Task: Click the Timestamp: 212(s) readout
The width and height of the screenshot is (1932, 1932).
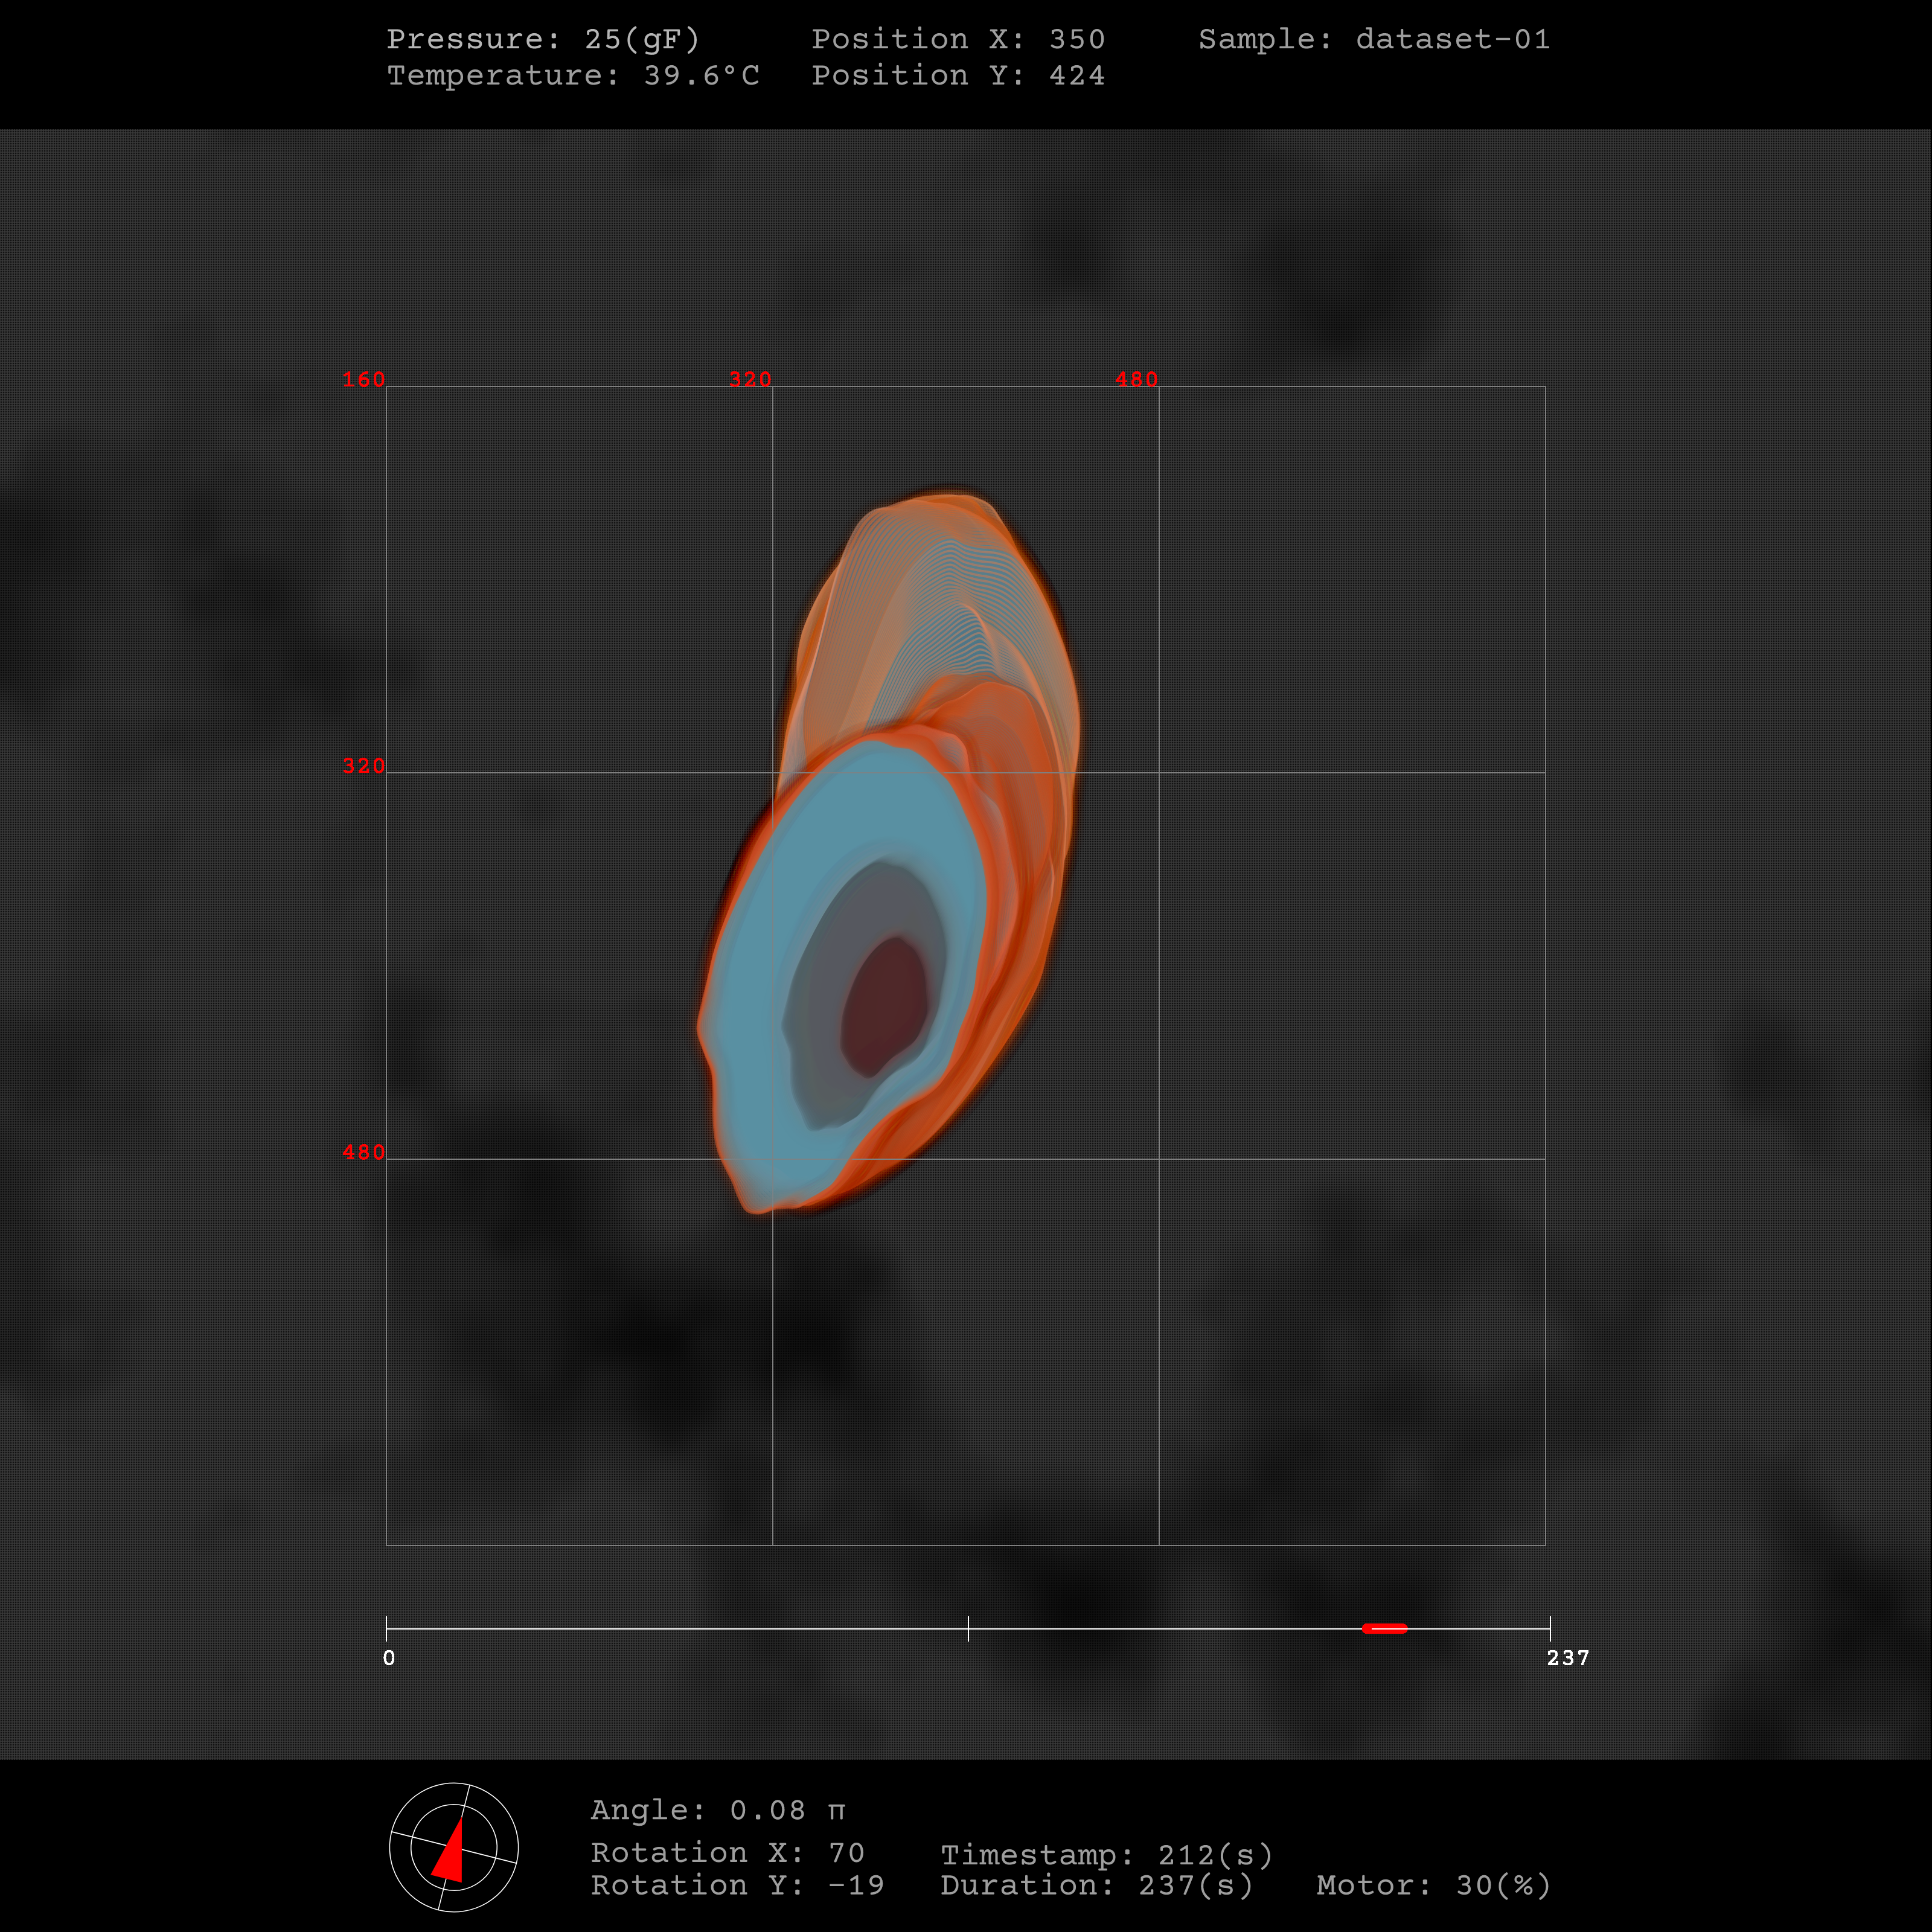Action: 1106,1855
